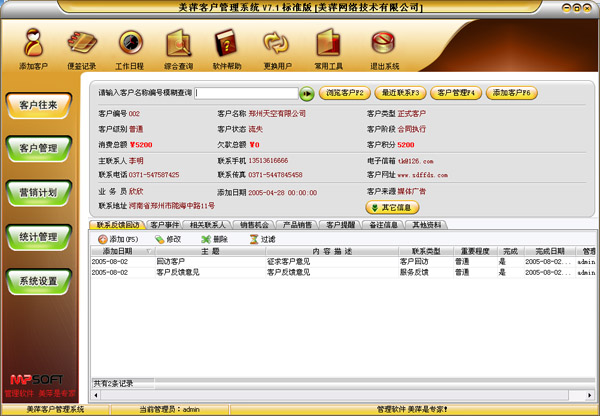Screen dimensions: 600x416
Task: Open the 工作日程 schedule icon
Action: 130,44
